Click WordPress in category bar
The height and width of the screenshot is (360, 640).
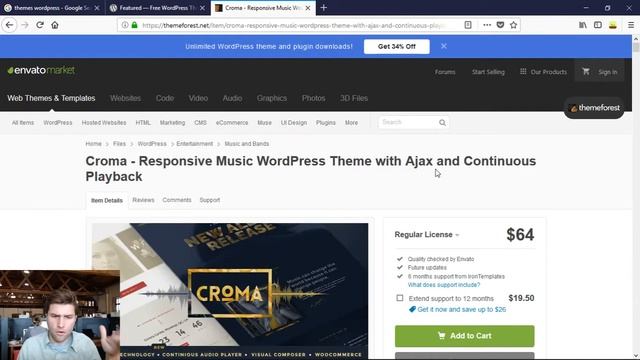(x=58, y=122)
